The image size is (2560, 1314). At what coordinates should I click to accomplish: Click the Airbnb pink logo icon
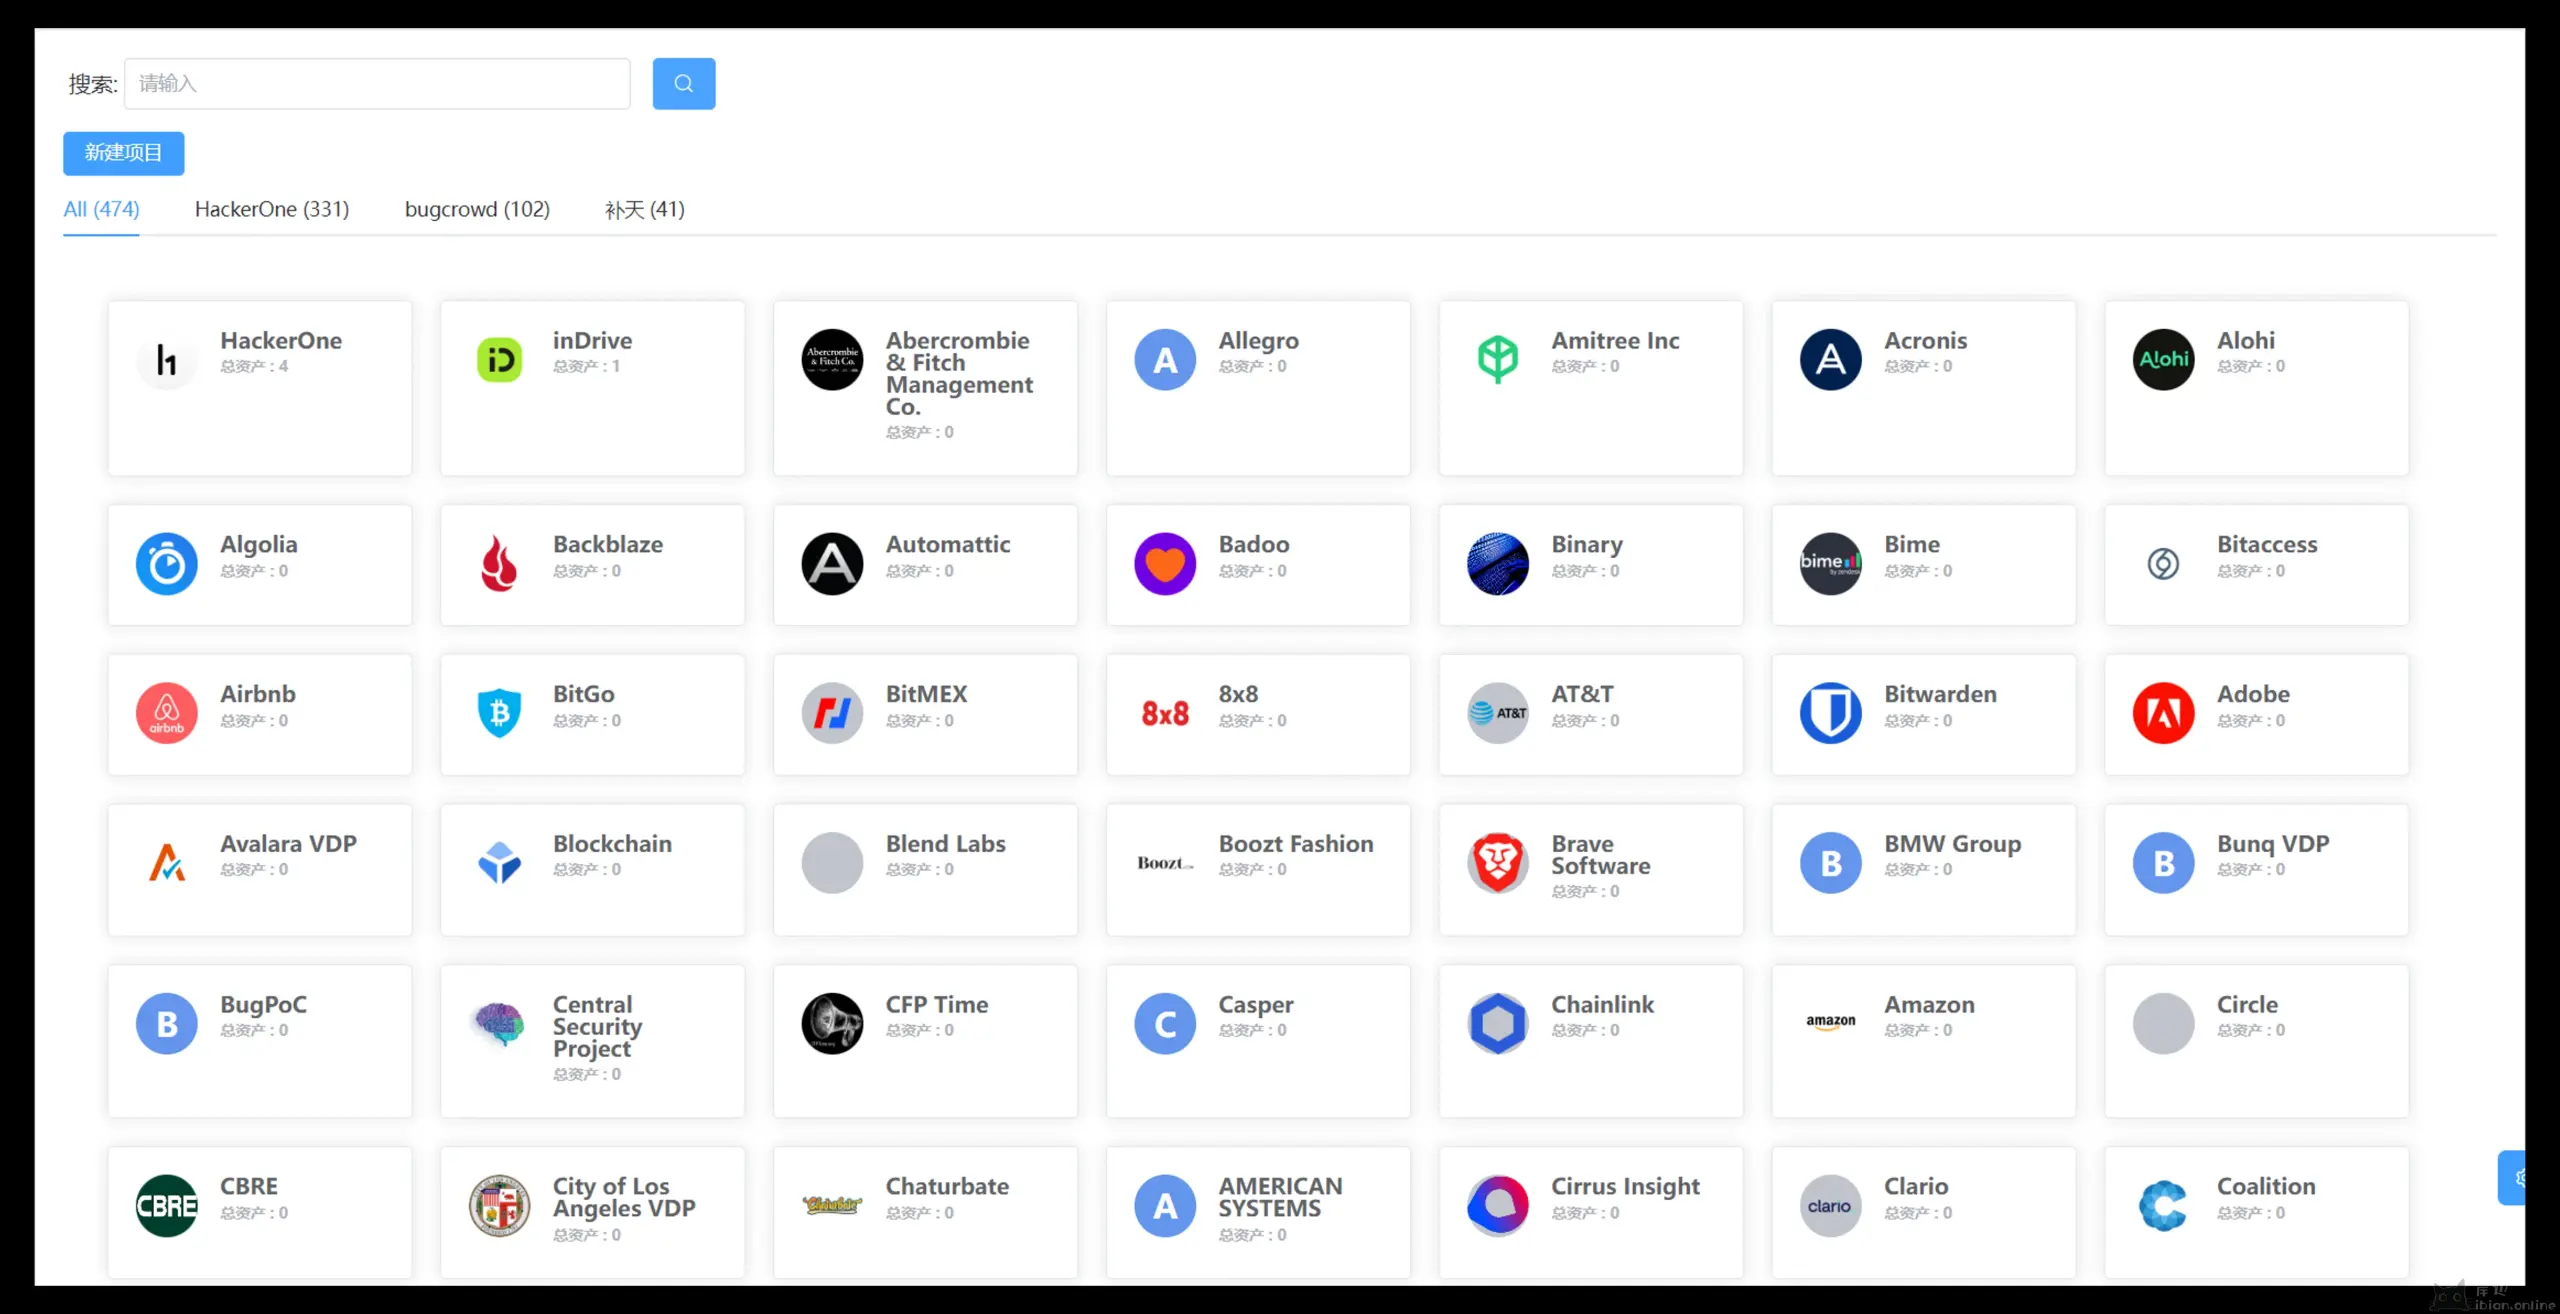(166, 713)
